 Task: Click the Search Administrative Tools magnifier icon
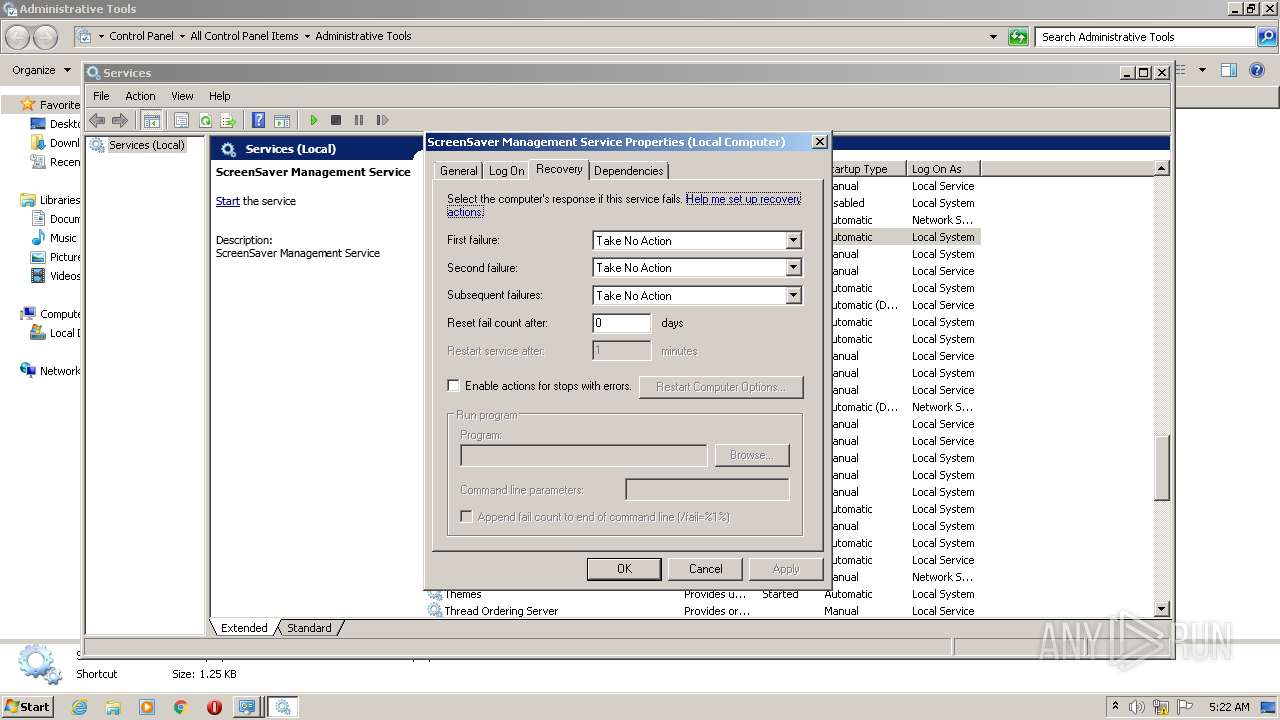(1266, 37)
